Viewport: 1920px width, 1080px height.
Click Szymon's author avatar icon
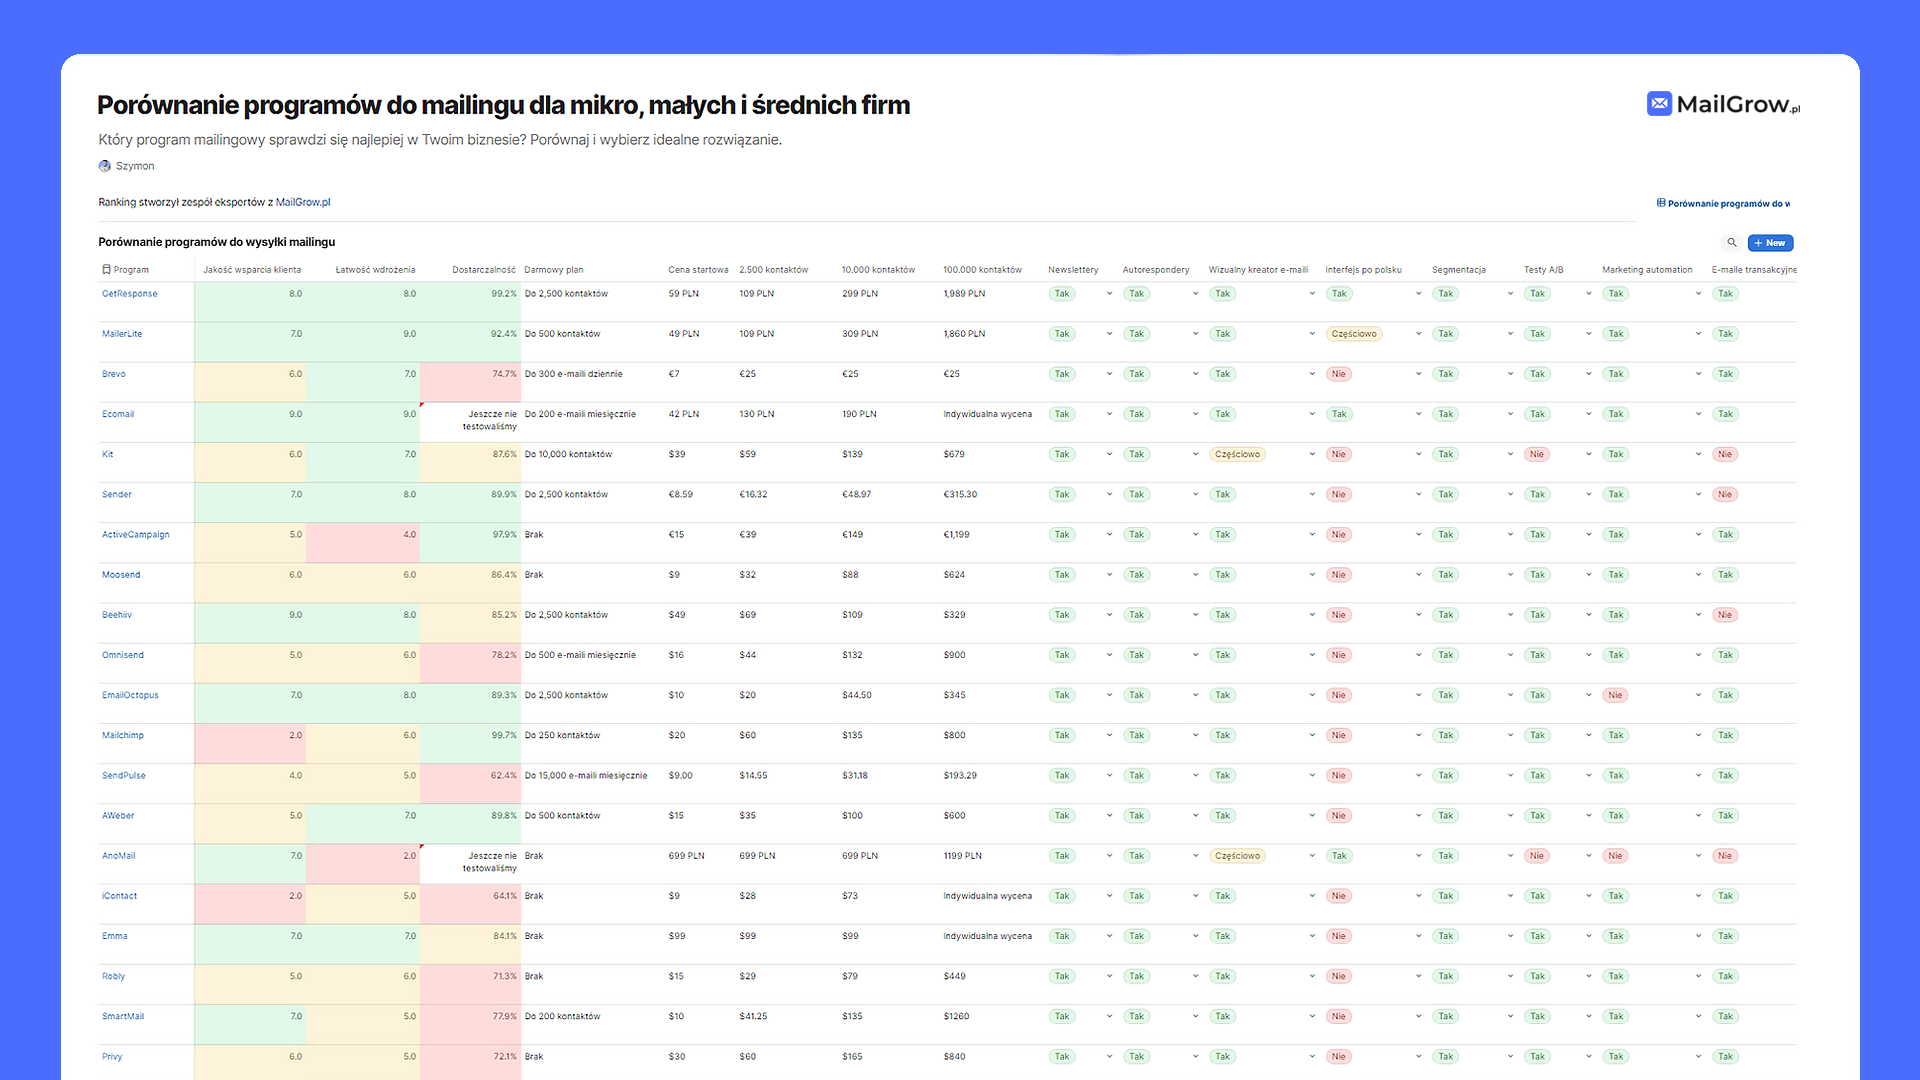click(x=104, y=165)
